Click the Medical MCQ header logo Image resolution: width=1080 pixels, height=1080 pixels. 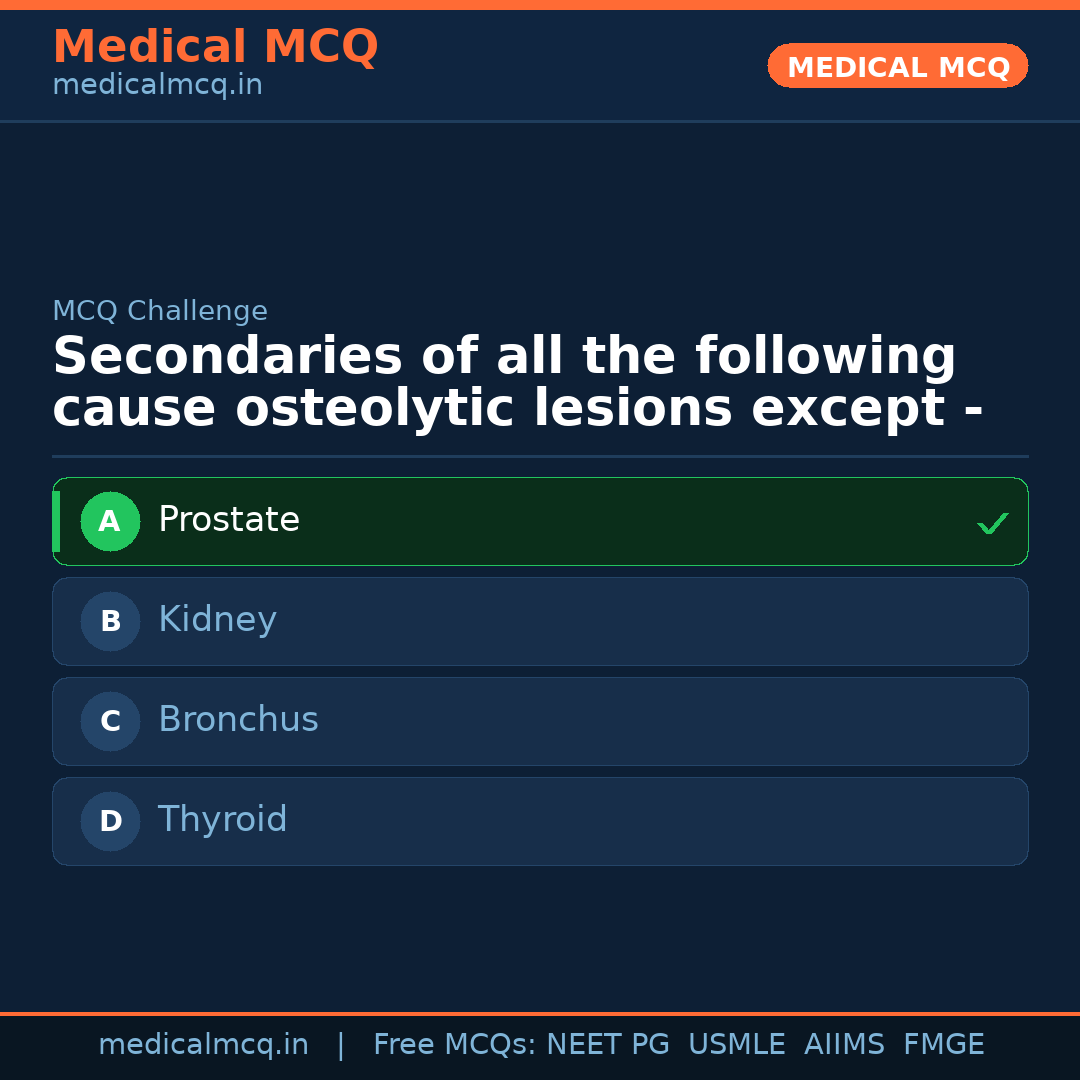click(x=215, y=46)
